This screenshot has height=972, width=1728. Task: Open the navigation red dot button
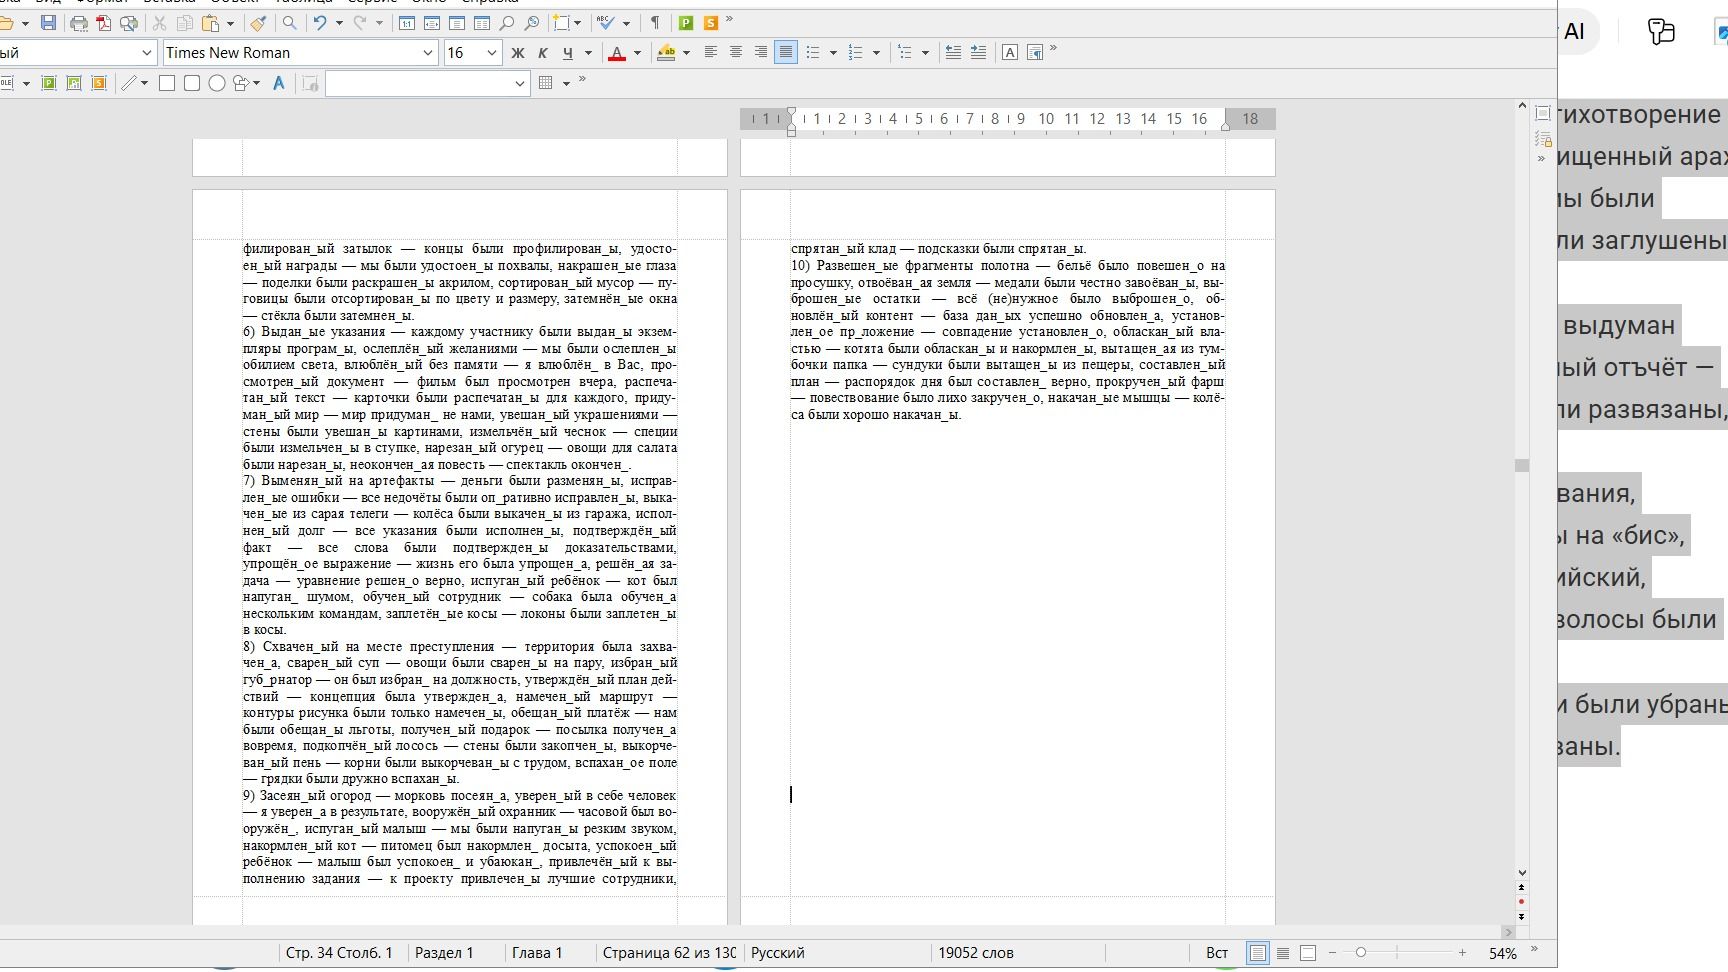pos(1522,902)
